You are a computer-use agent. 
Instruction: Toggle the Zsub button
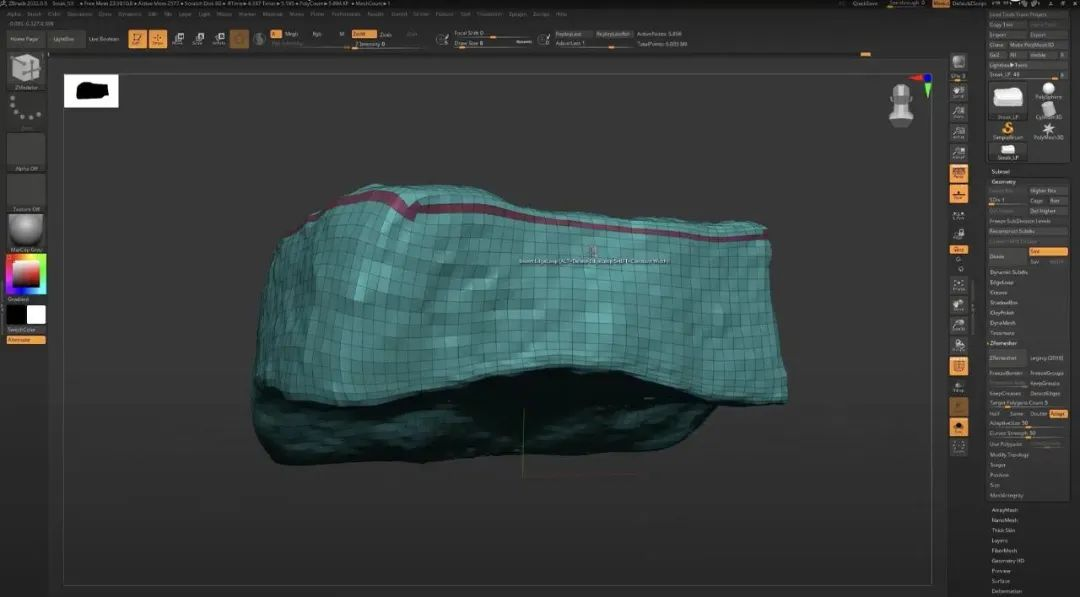386,34
